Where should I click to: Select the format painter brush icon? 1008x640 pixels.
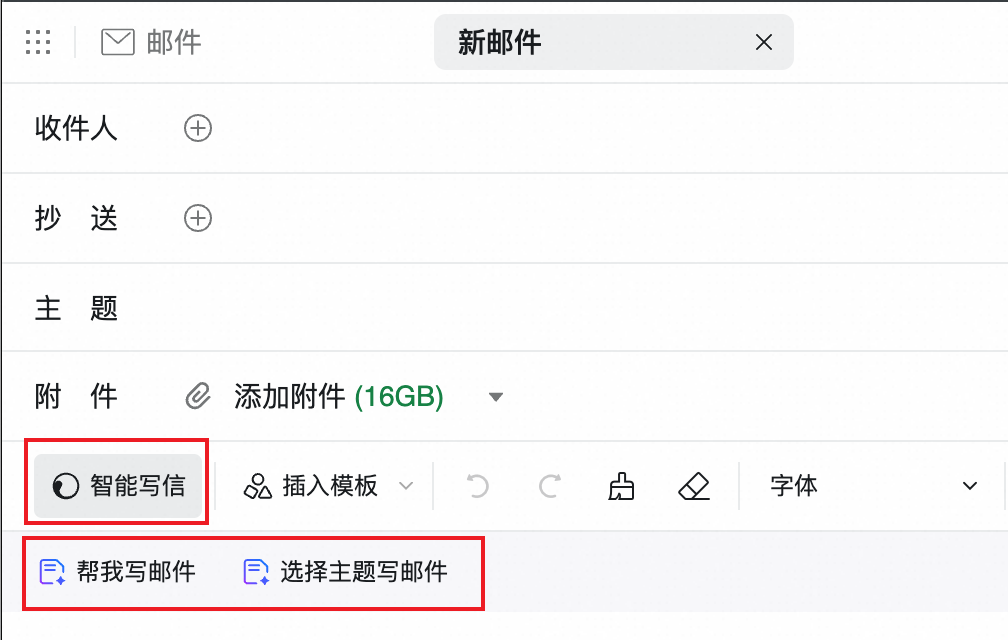point(621,486)
